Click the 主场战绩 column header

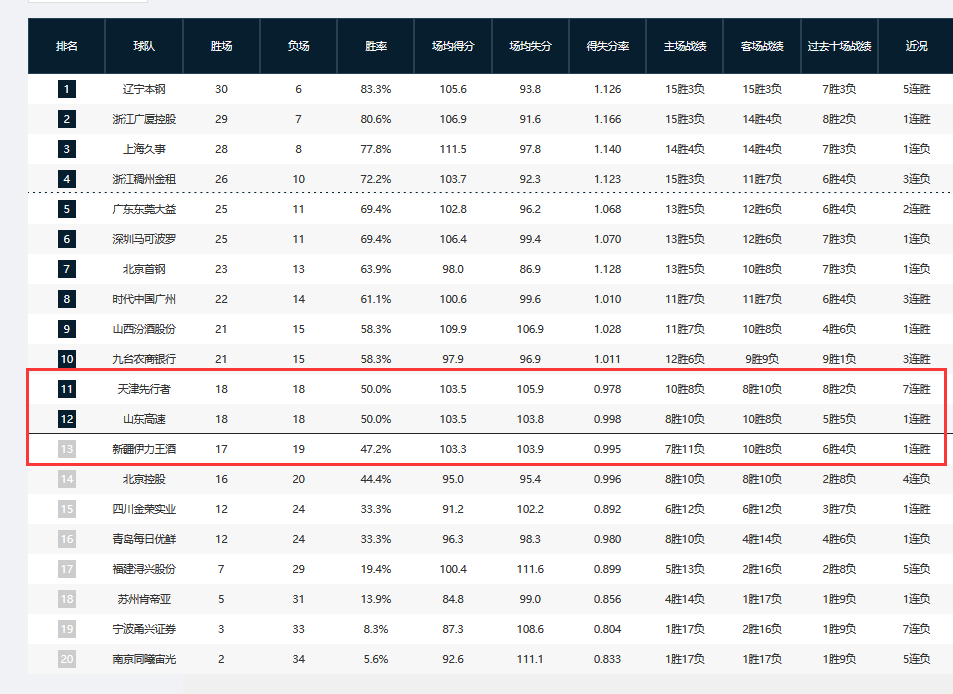[x=684, y=46]
